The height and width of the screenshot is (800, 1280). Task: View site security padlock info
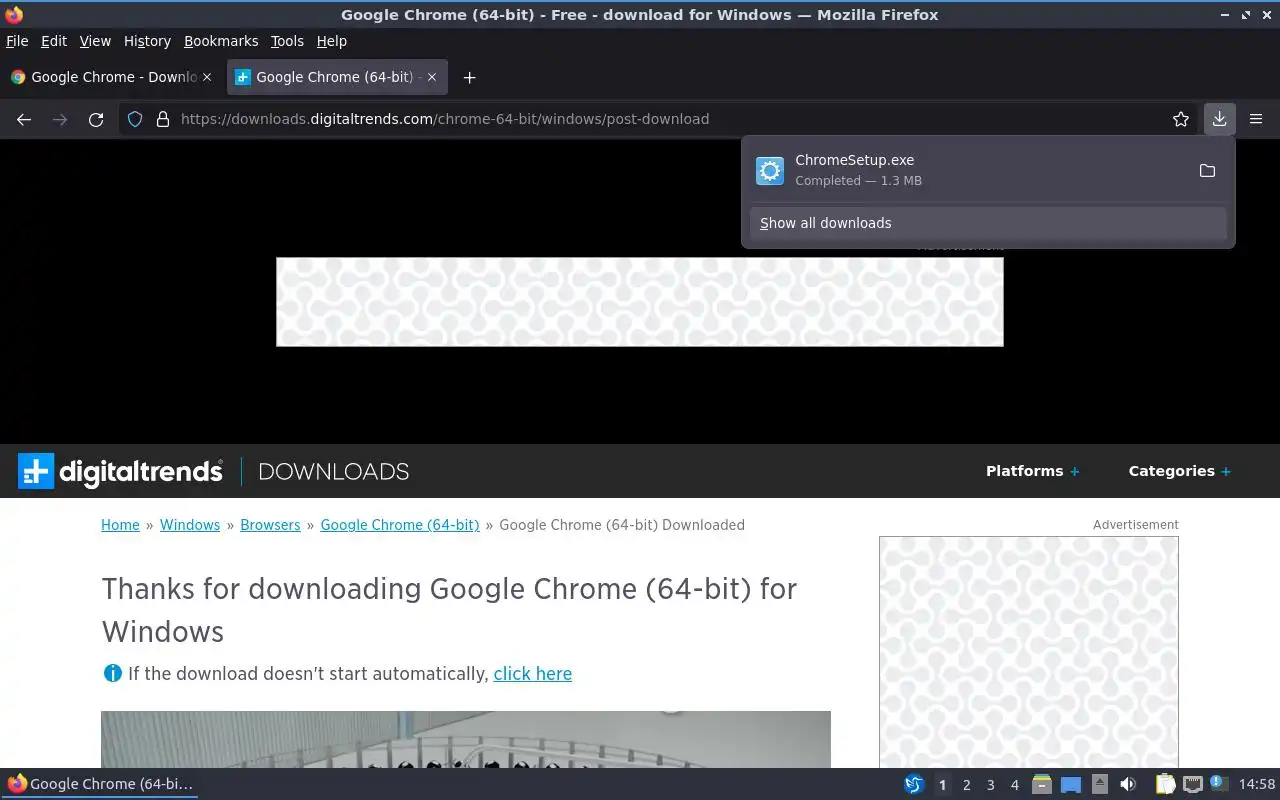tap(163, 119)
